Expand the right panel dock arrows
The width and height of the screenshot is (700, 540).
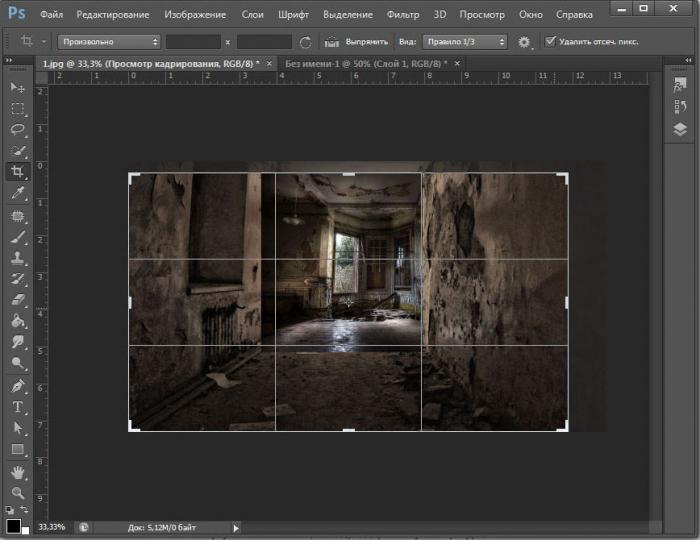coord(688,60)
